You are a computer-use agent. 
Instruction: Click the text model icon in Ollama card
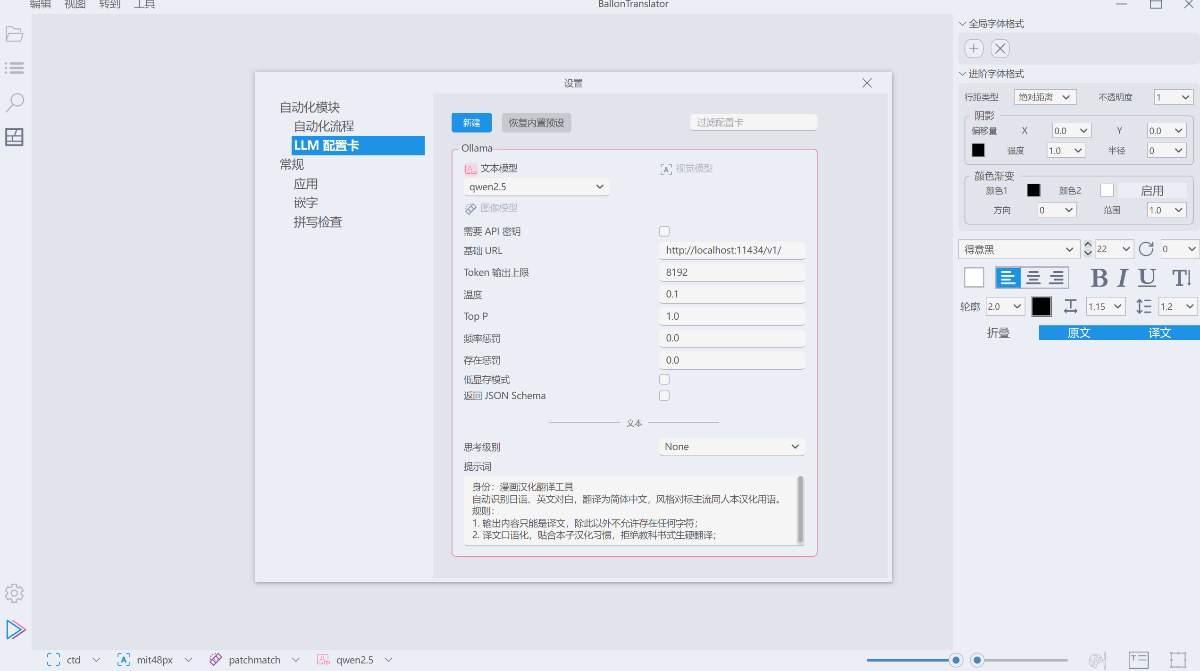click(470, 169)
